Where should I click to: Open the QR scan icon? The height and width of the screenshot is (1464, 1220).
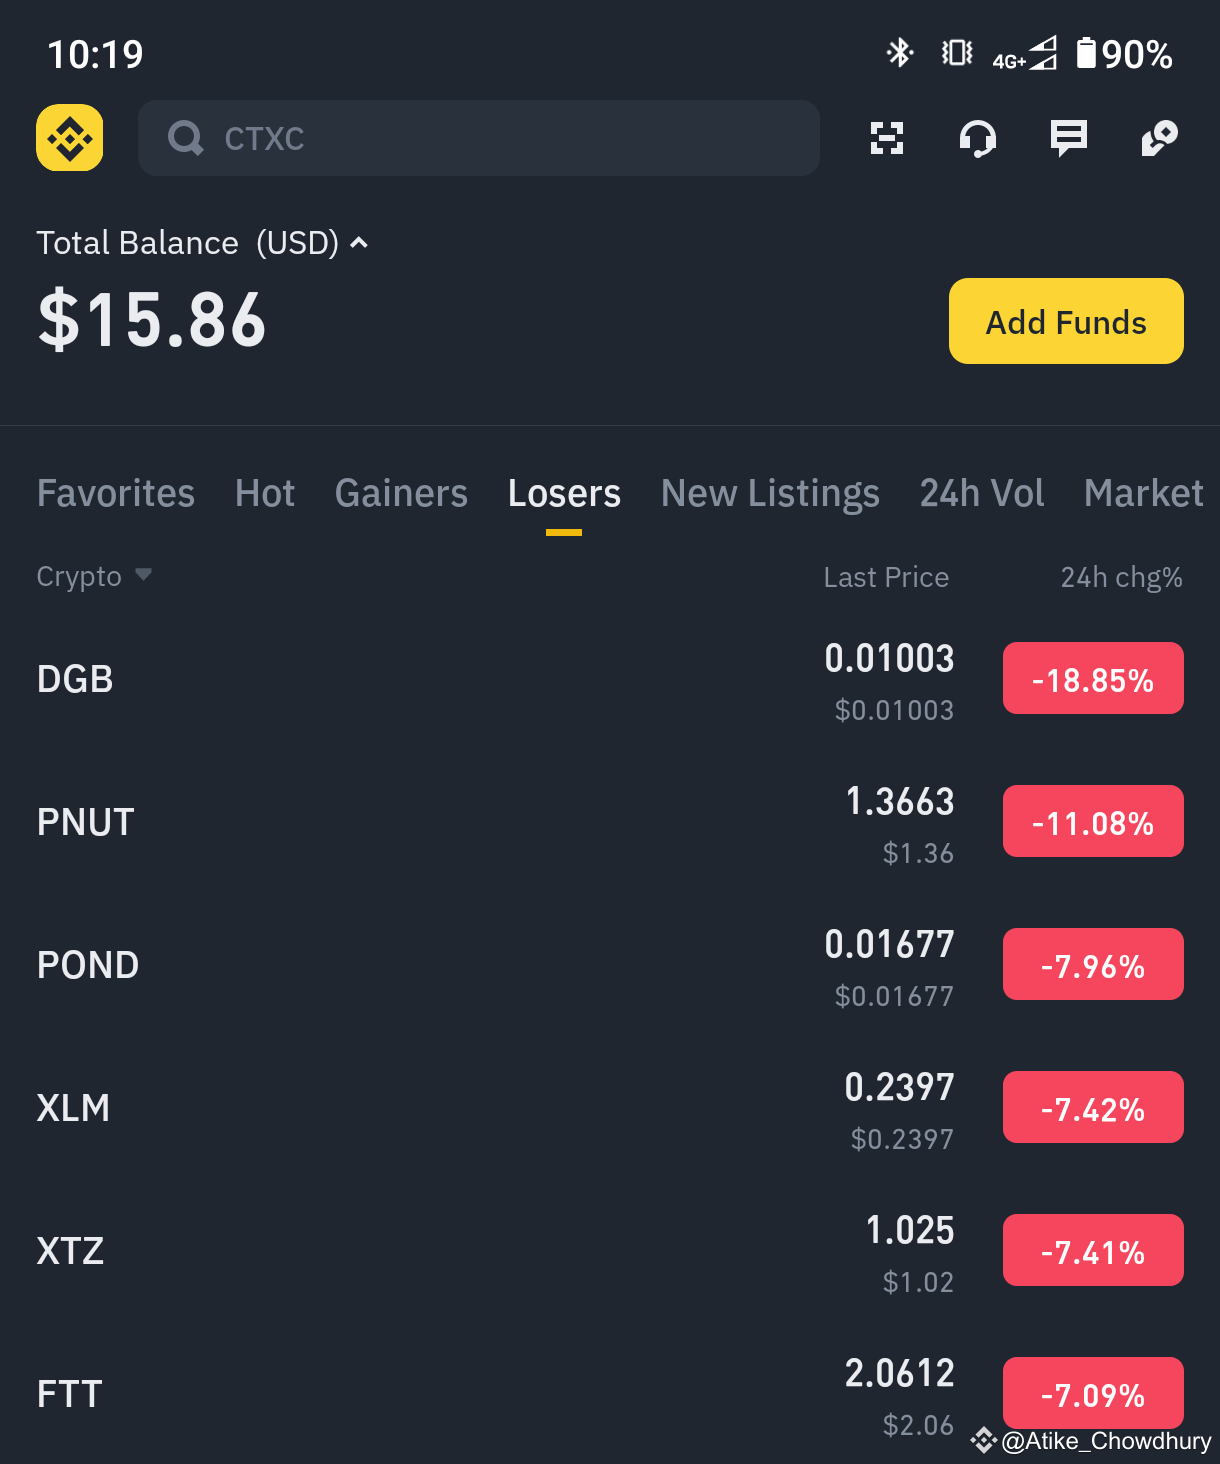[887, 138]
